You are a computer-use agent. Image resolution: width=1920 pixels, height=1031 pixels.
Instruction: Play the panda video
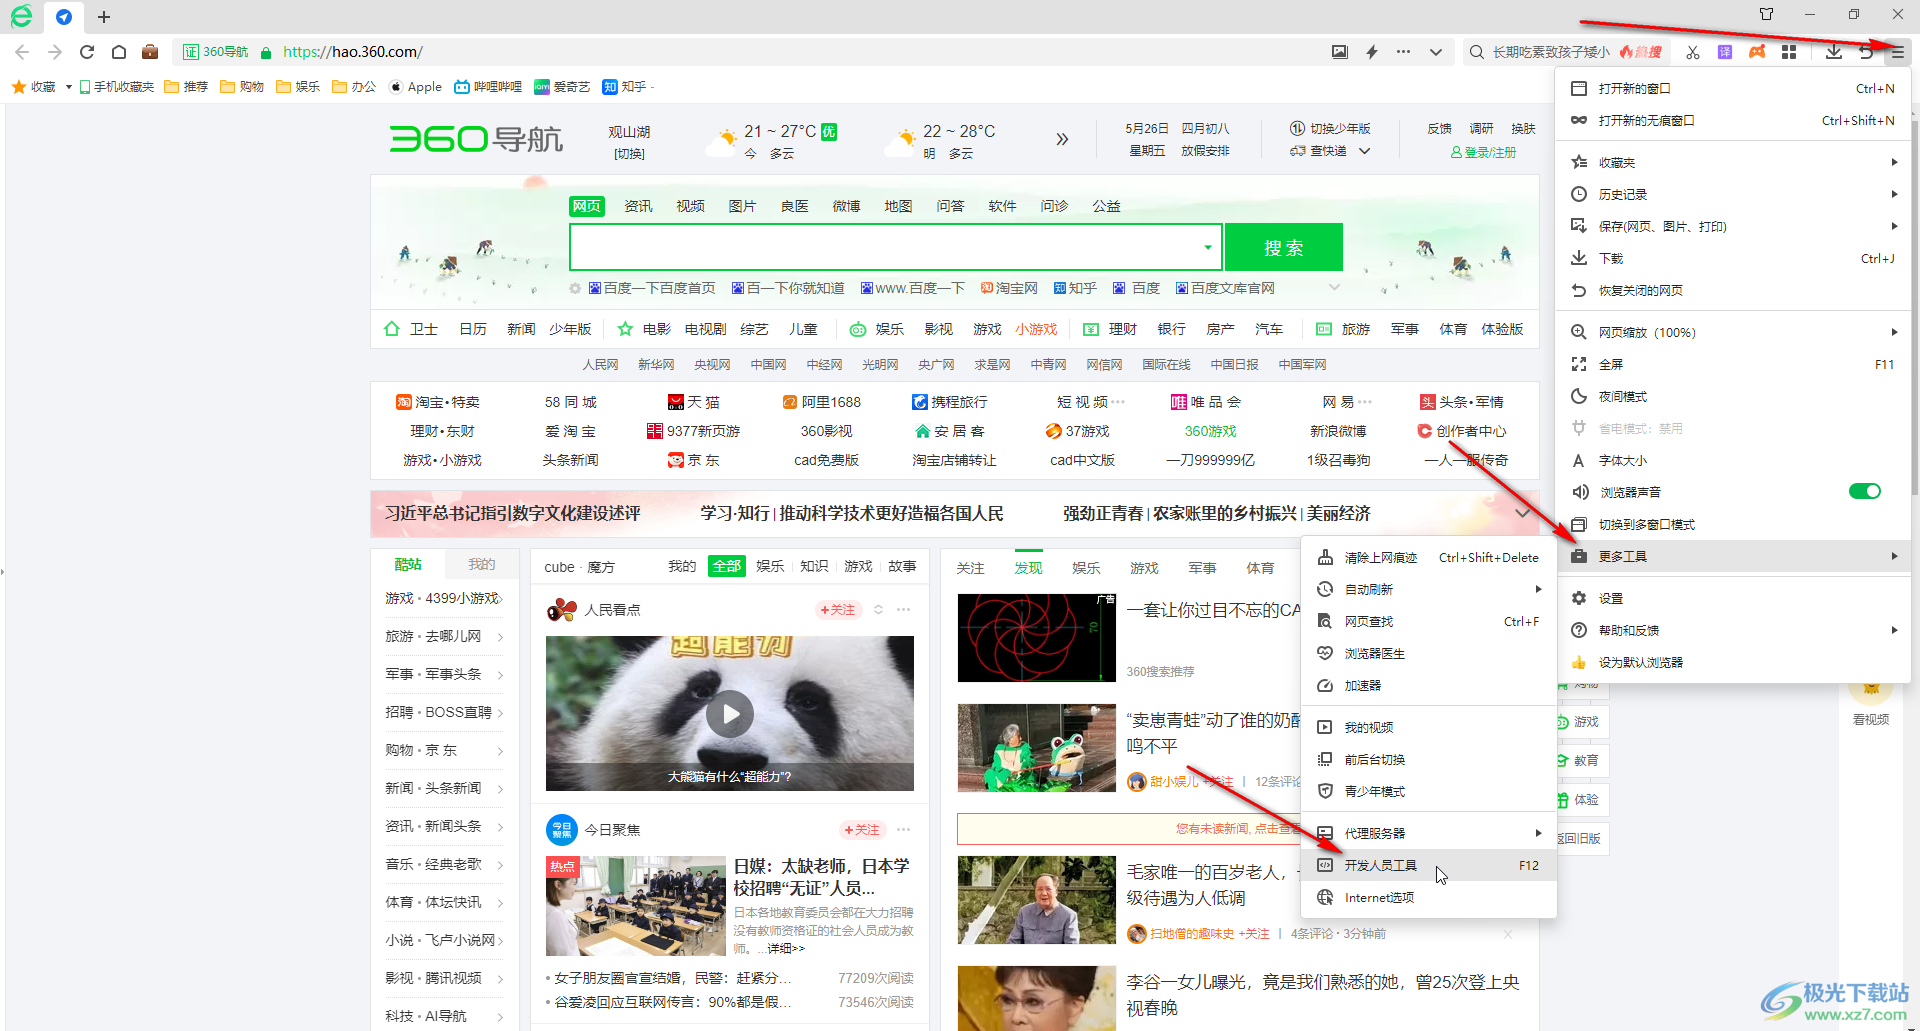pos(730,714)
